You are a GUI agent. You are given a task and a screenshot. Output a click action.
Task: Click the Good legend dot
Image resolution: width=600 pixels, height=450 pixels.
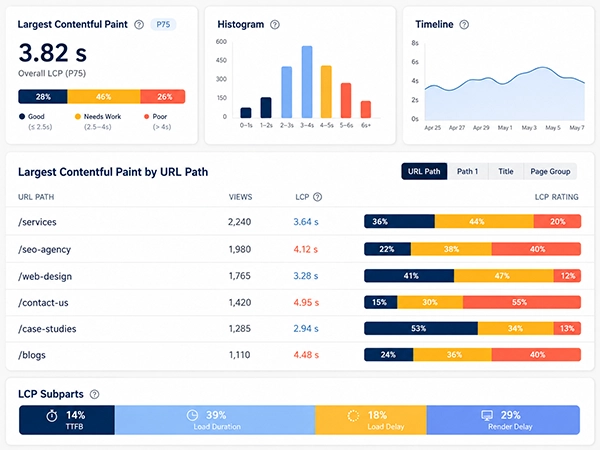22,116
